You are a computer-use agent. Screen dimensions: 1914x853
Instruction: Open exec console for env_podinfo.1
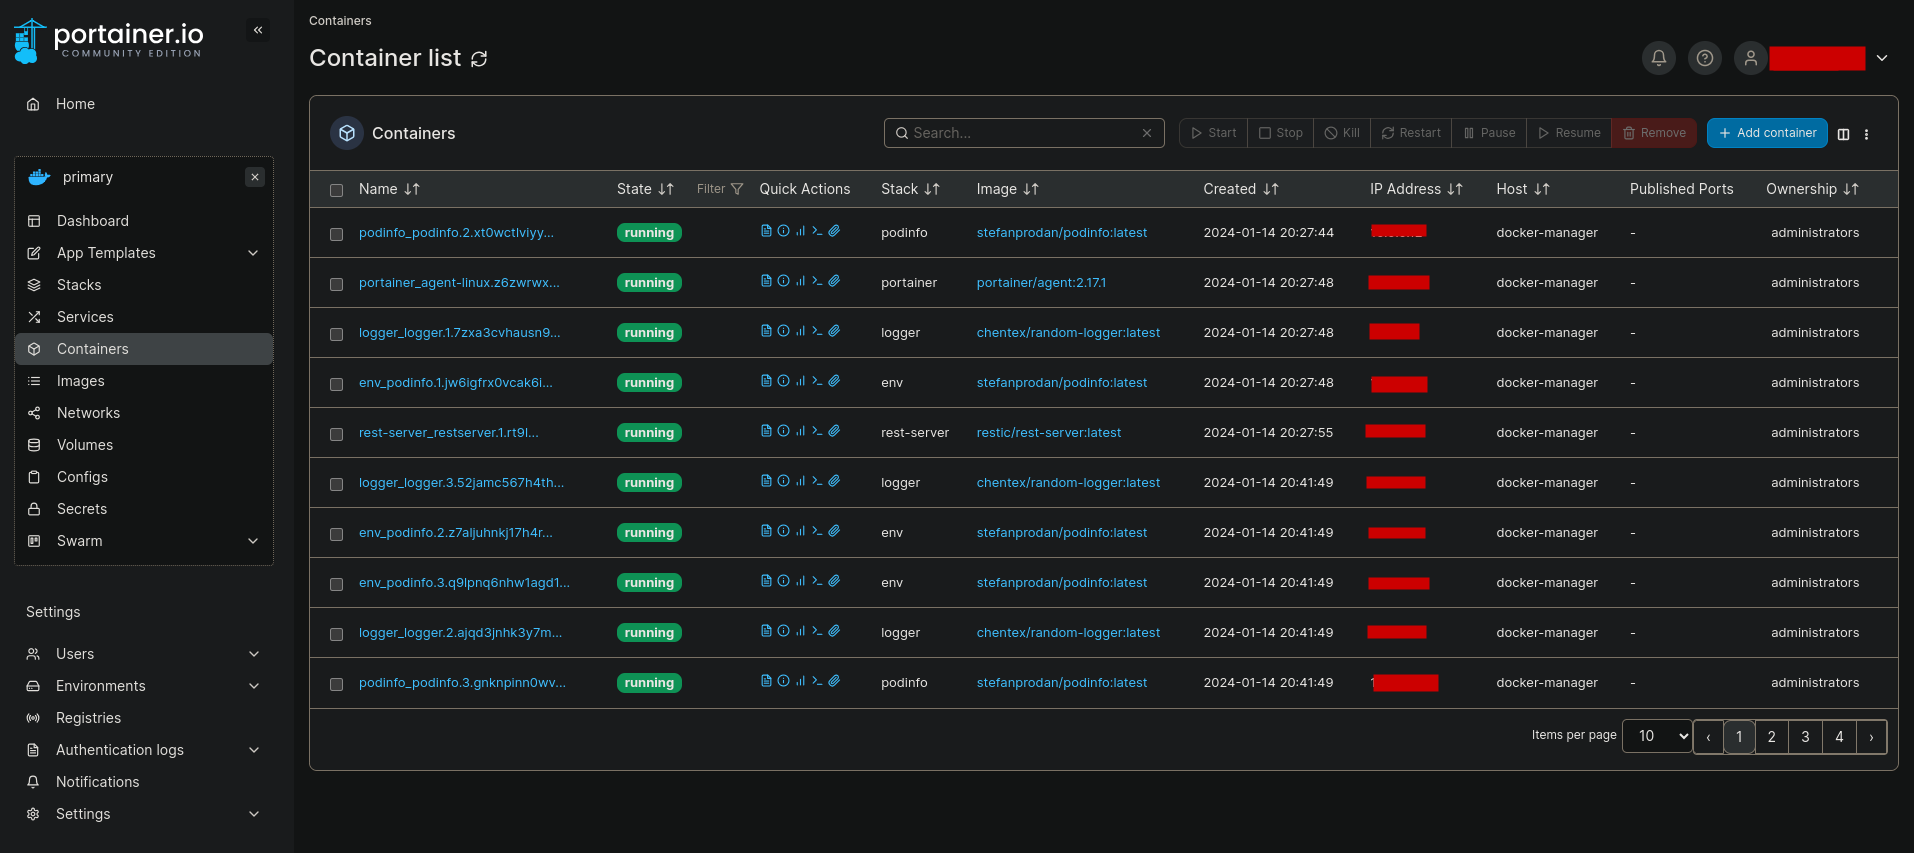[x=817, y=381]
